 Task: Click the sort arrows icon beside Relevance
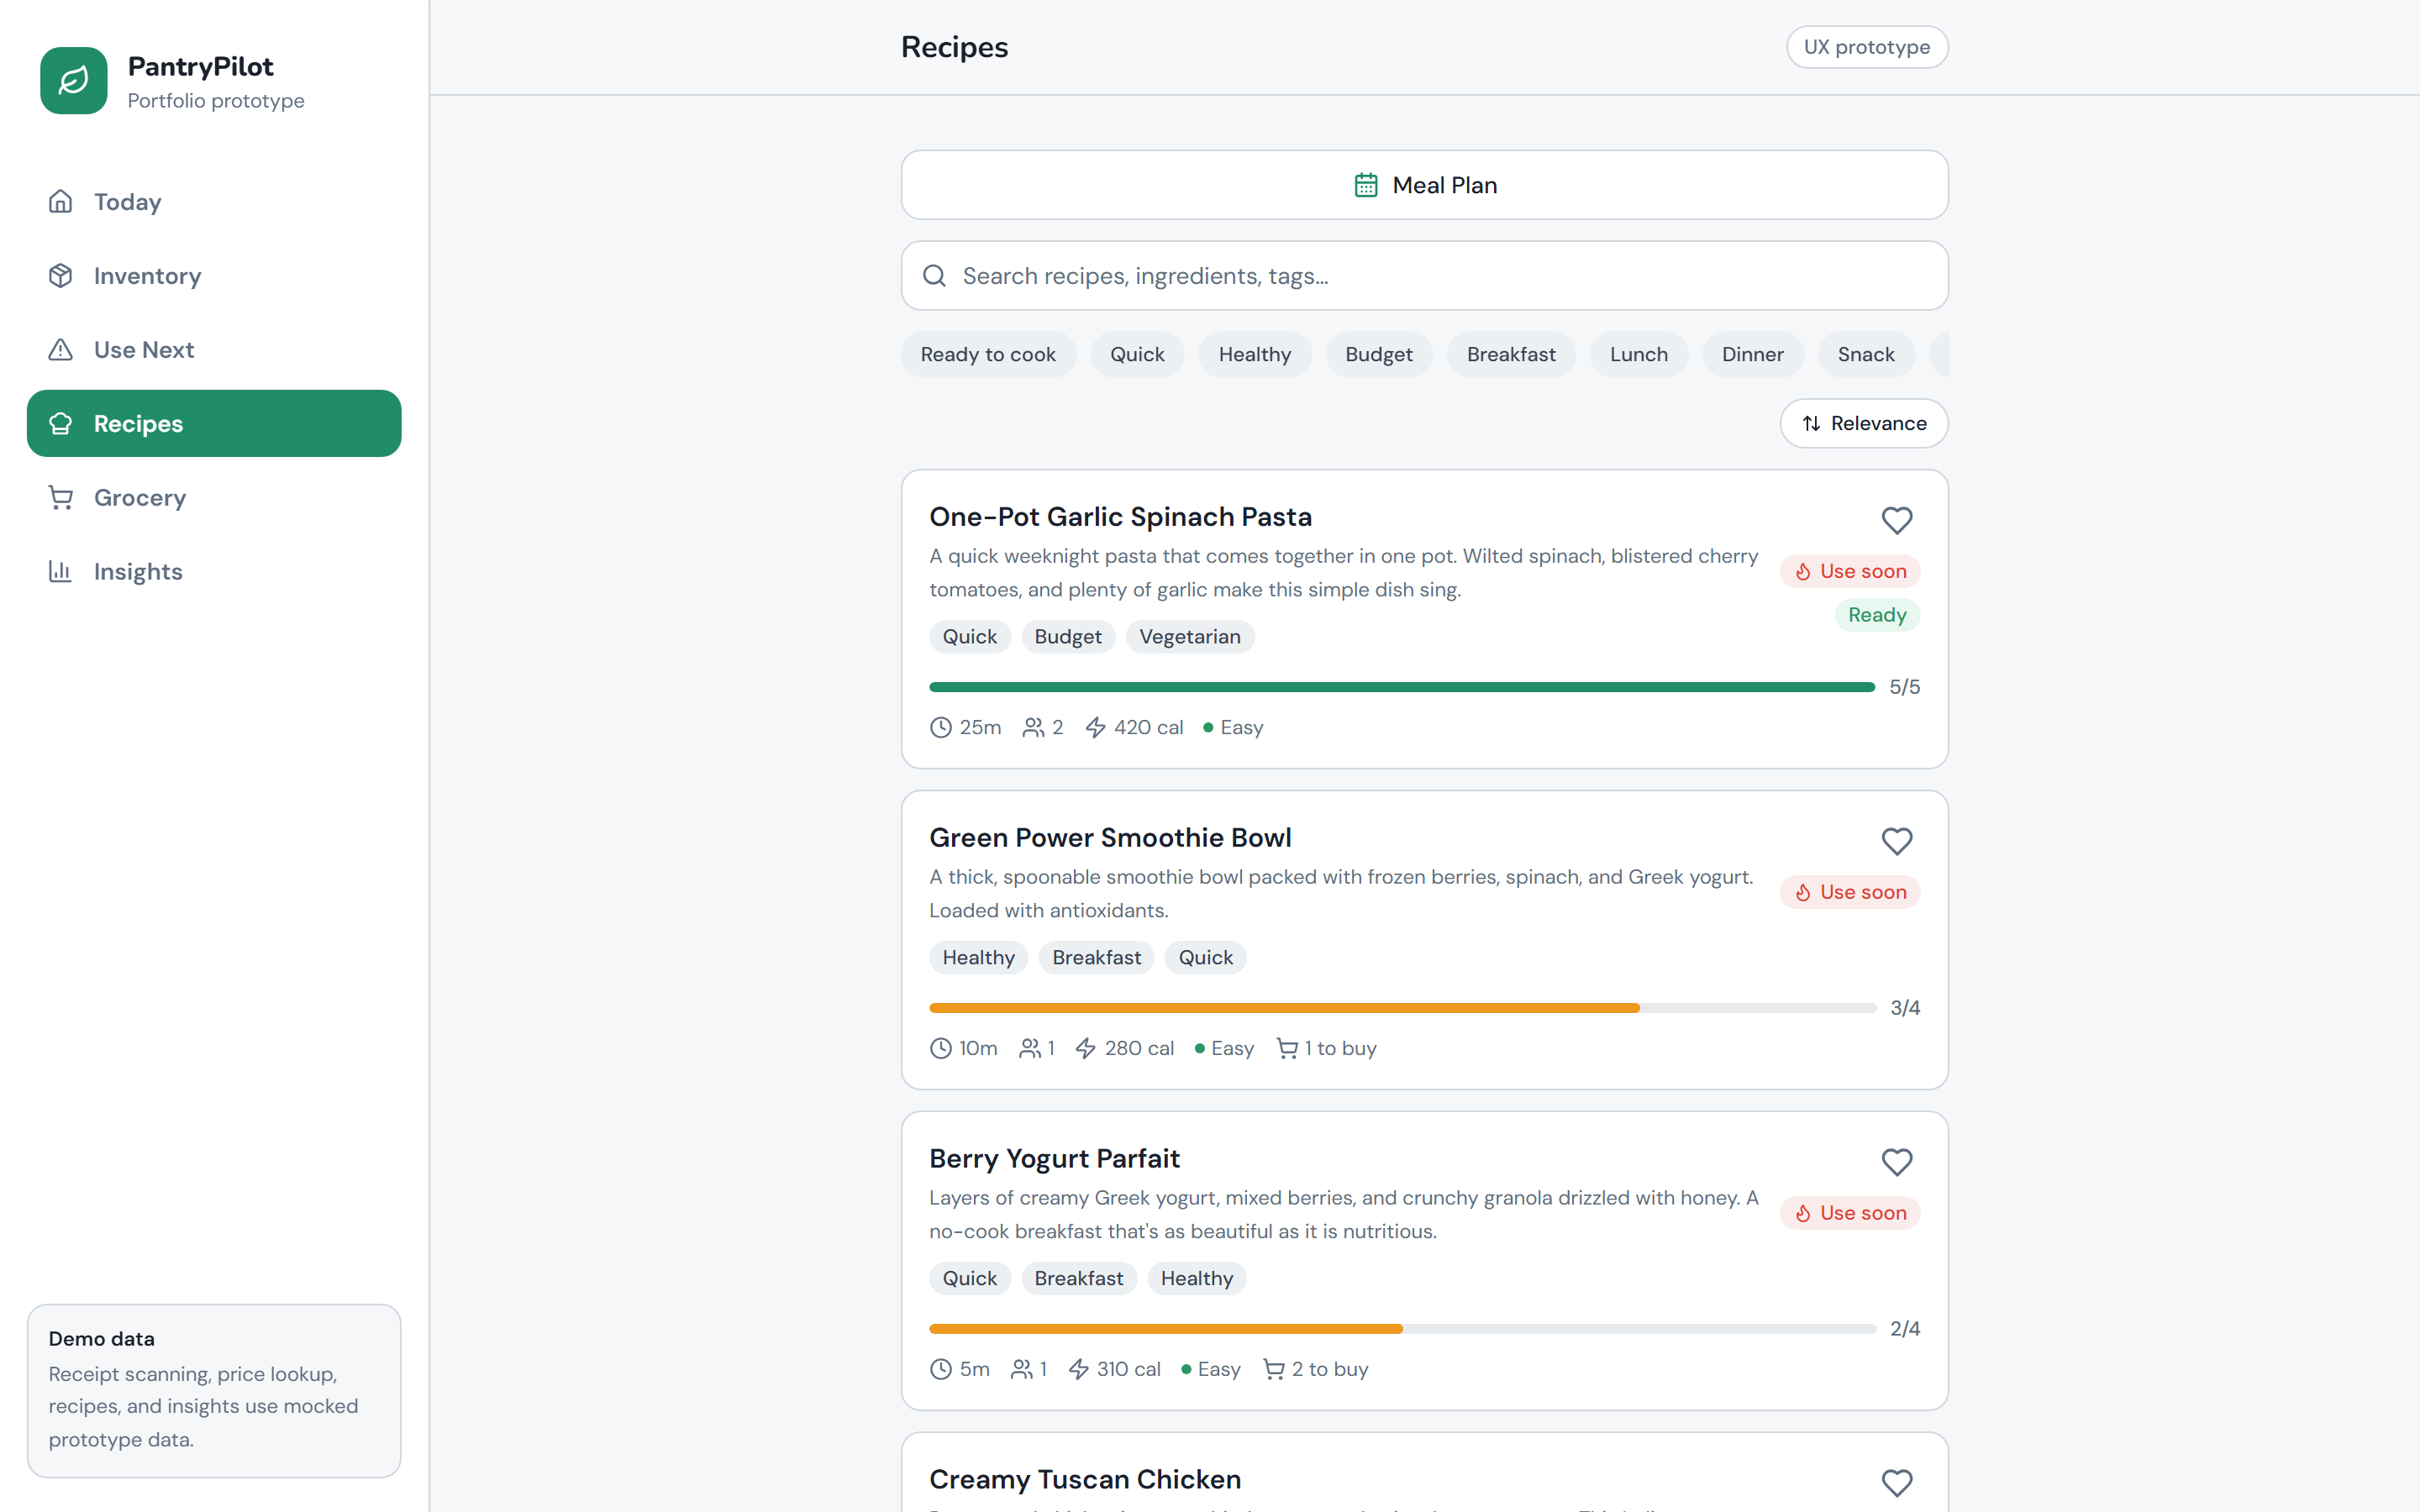pyautogui.click(x=1811, y=424)
